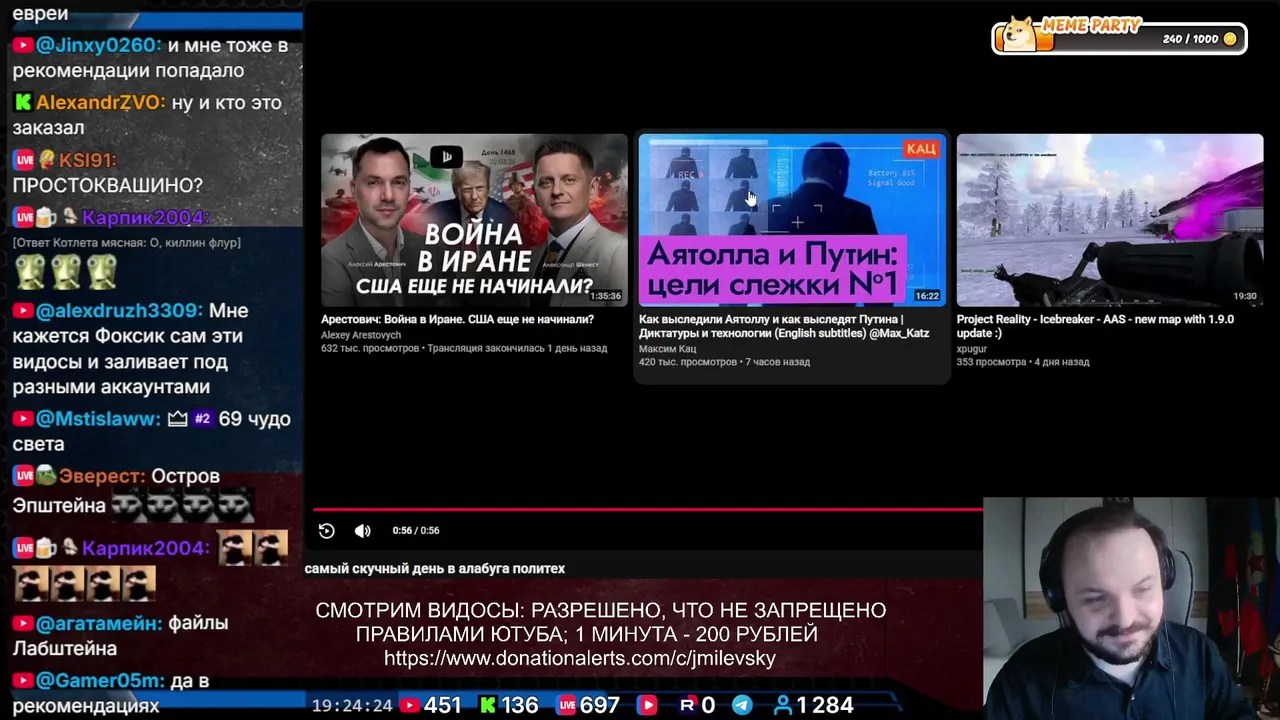Click the donationalerts.com/c/jmilevsky URL text
The width and height of the screenshot is (1280, 720).
point(580,659)
